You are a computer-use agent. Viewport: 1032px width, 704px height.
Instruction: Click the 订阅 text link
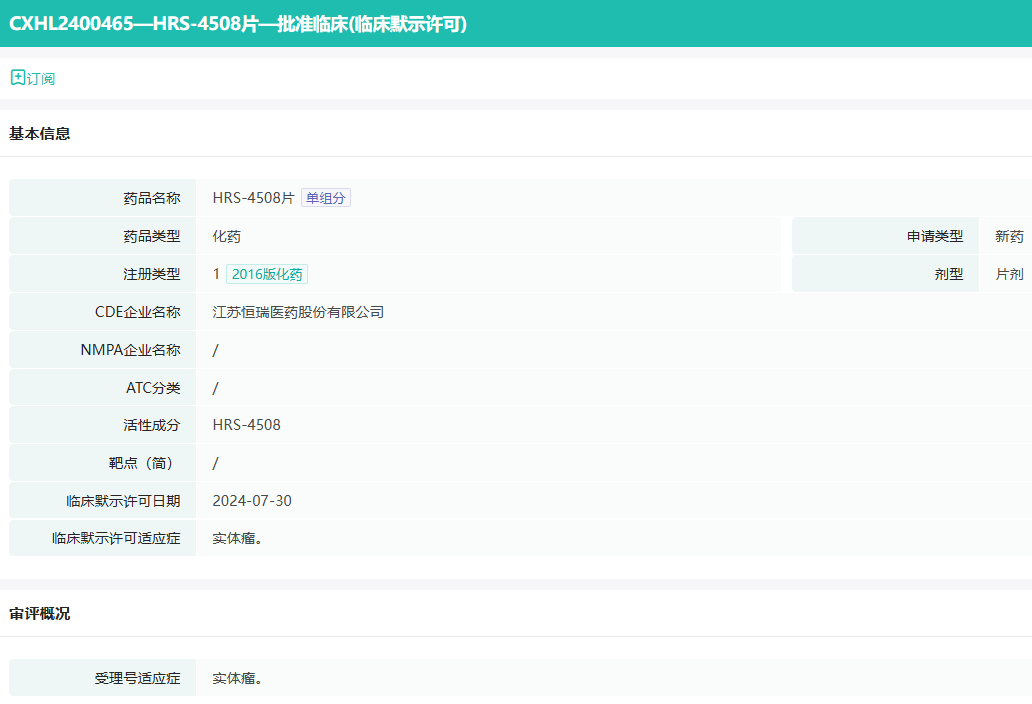[41, 79]
